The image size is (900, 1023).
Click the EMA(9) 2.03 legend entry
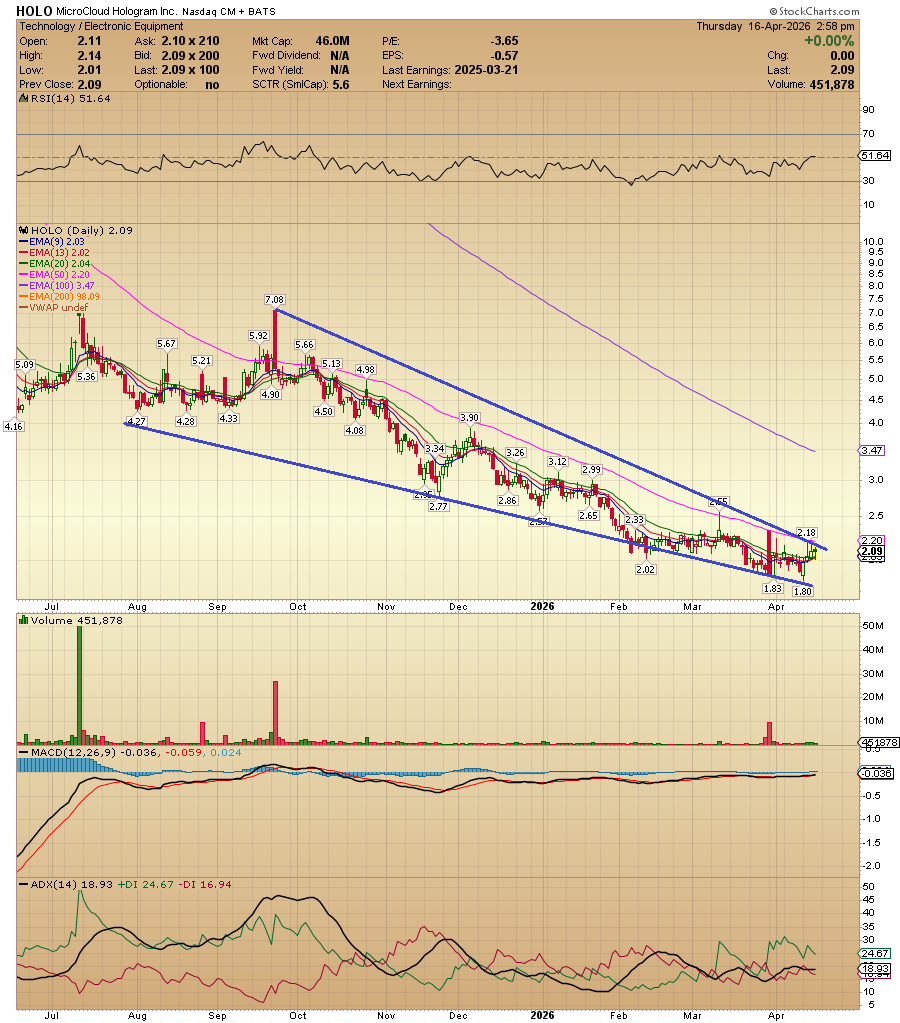52,241
